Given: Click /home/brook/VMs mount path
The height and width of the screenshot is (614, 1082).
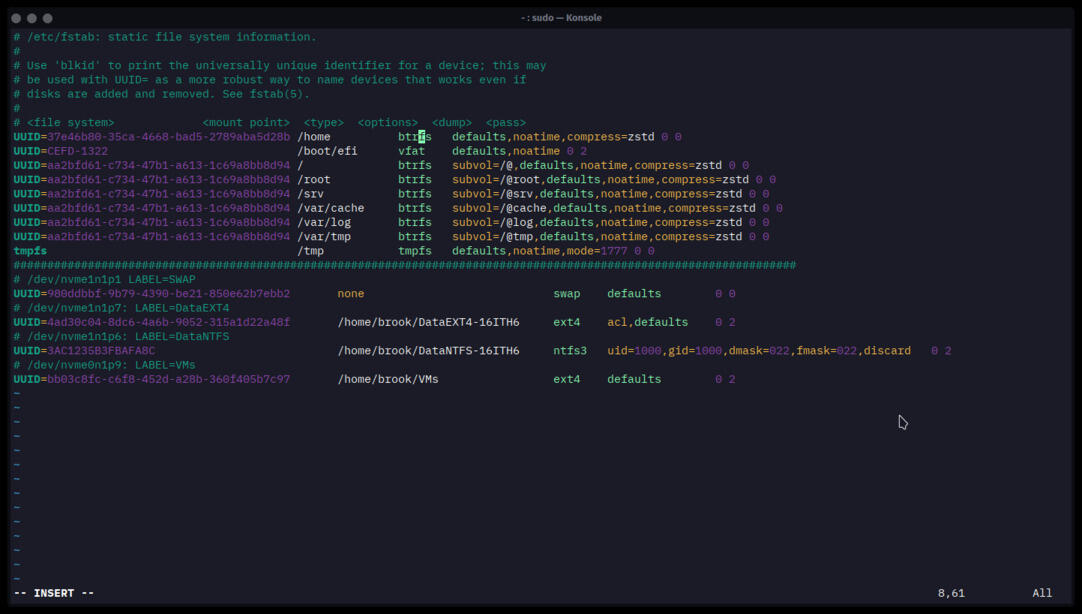Looking at the screenshot, I should click(388, 379).
